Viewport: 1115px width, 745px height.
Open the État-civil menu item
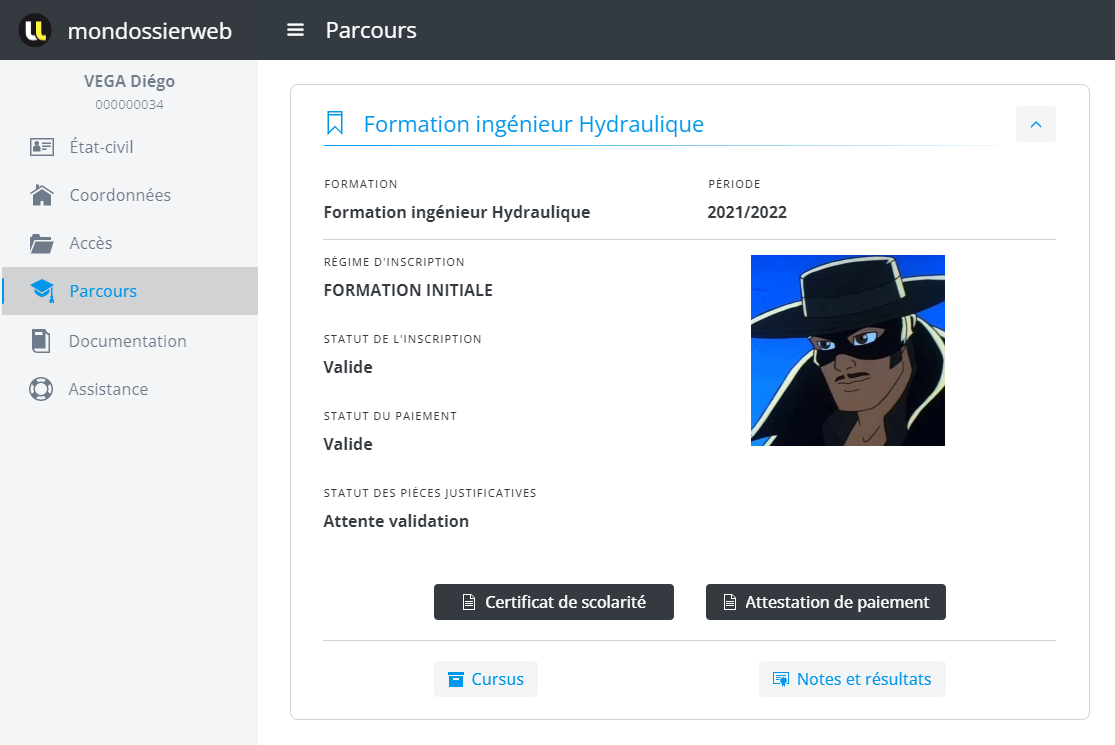[101, 147]
